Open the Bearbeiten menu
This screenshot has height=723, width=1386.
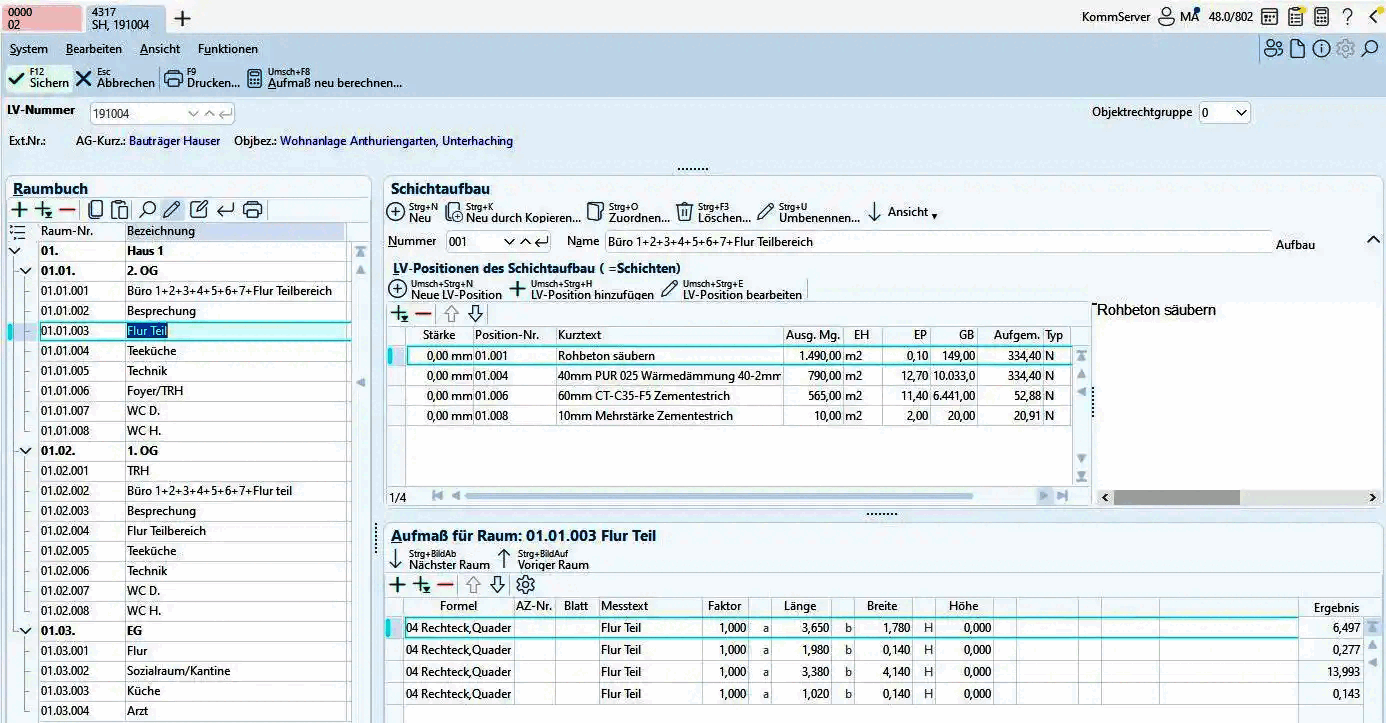94,49
